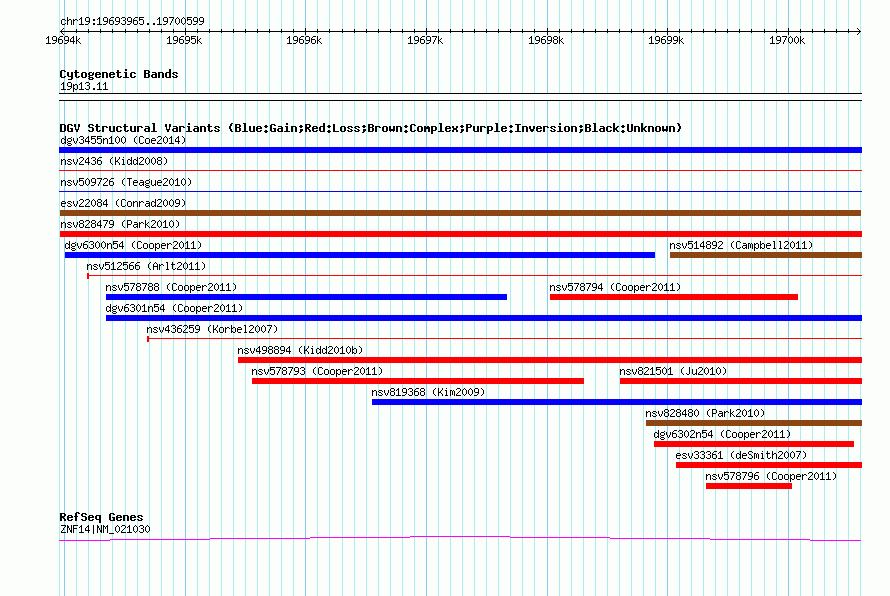Select the dgv6302n54 (Cooper2011) label
The height and width of the screenshot is (596, 890).
click(722, 434)
